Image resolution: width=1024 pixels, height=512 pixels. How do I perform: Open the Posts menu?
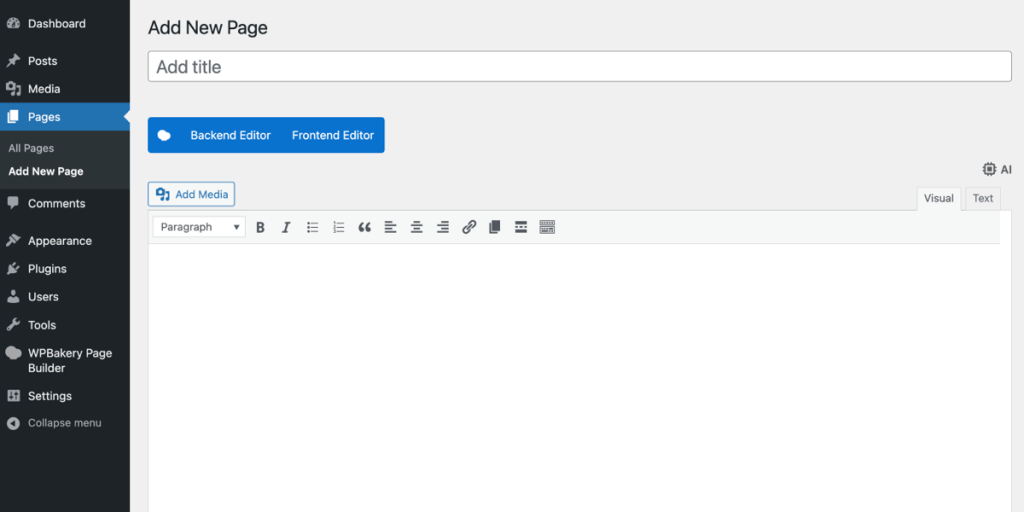(x=65, y=61)
